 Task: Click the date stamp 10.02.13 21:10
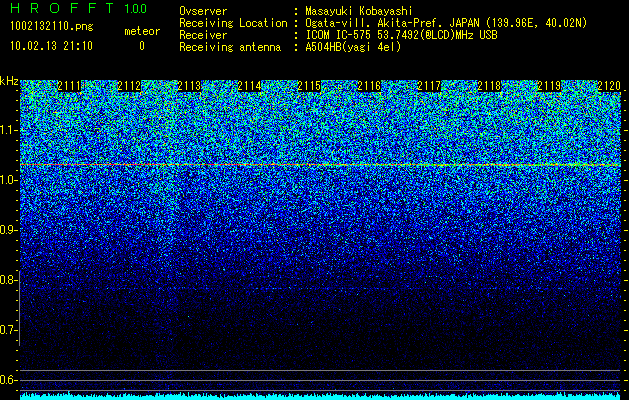coord(51,46)
